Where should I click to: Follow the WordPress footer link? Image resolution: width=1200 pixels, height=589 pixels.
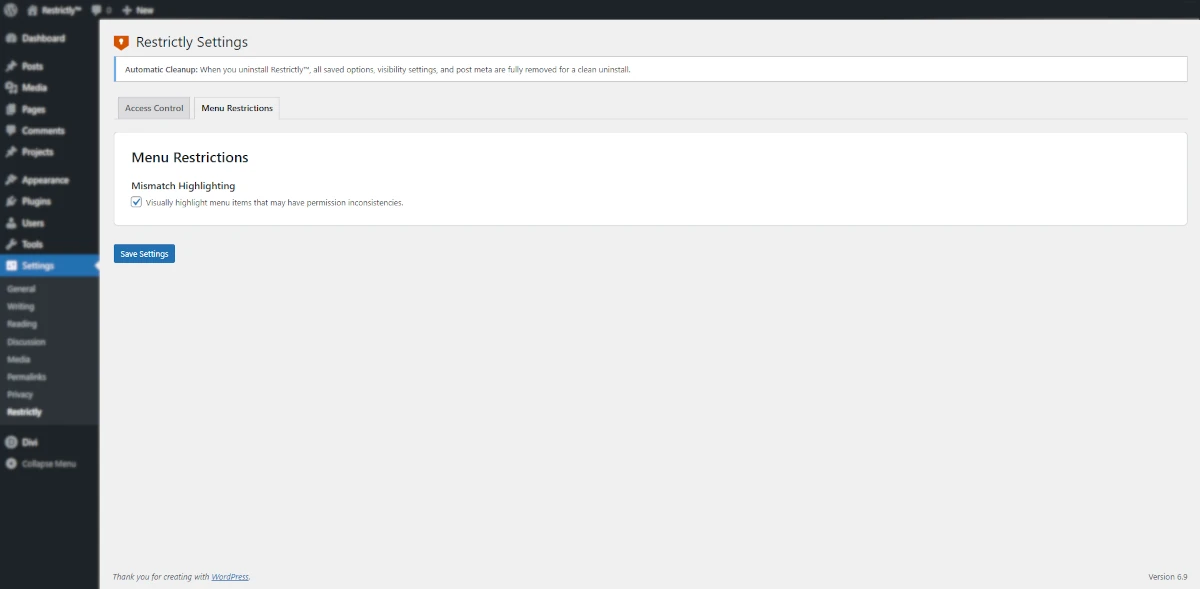(230, 577)
